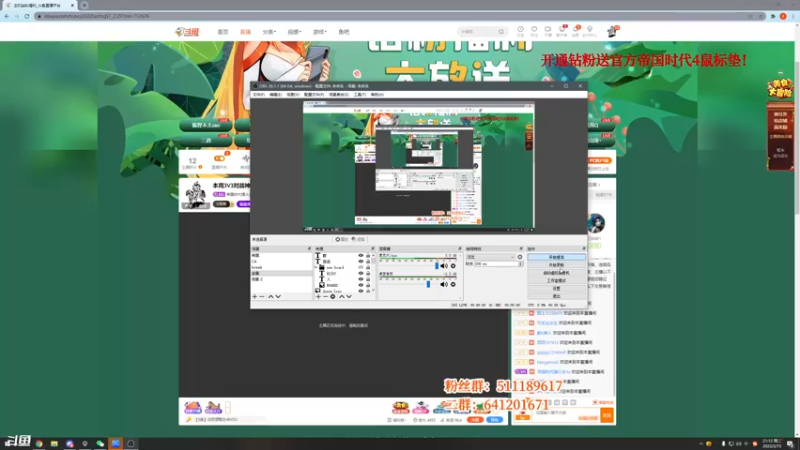Remove the selected source with the Sources minus icon
The width and height of the screenshot is (800, 450).
(326, 296)
